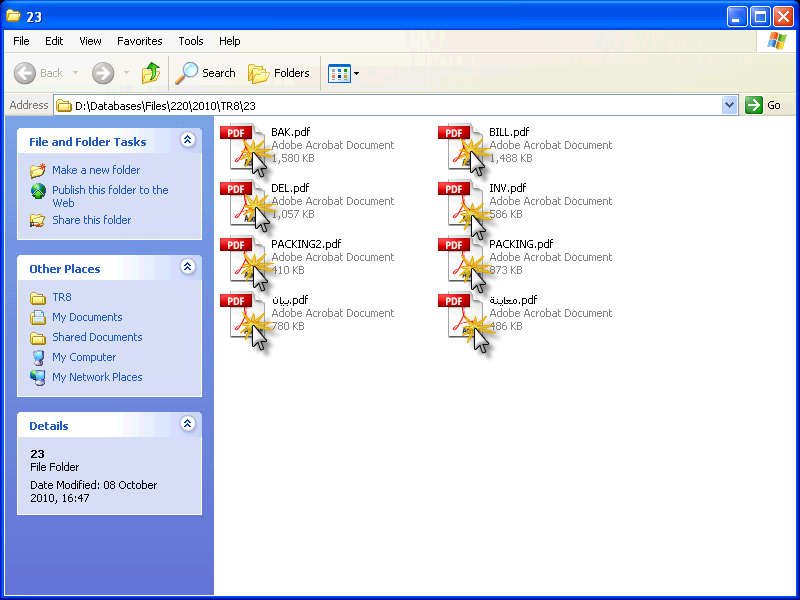This screenshot has width=800, height=600.
Task: Click the BILL.pdf file name text
Action: point(509,132)
